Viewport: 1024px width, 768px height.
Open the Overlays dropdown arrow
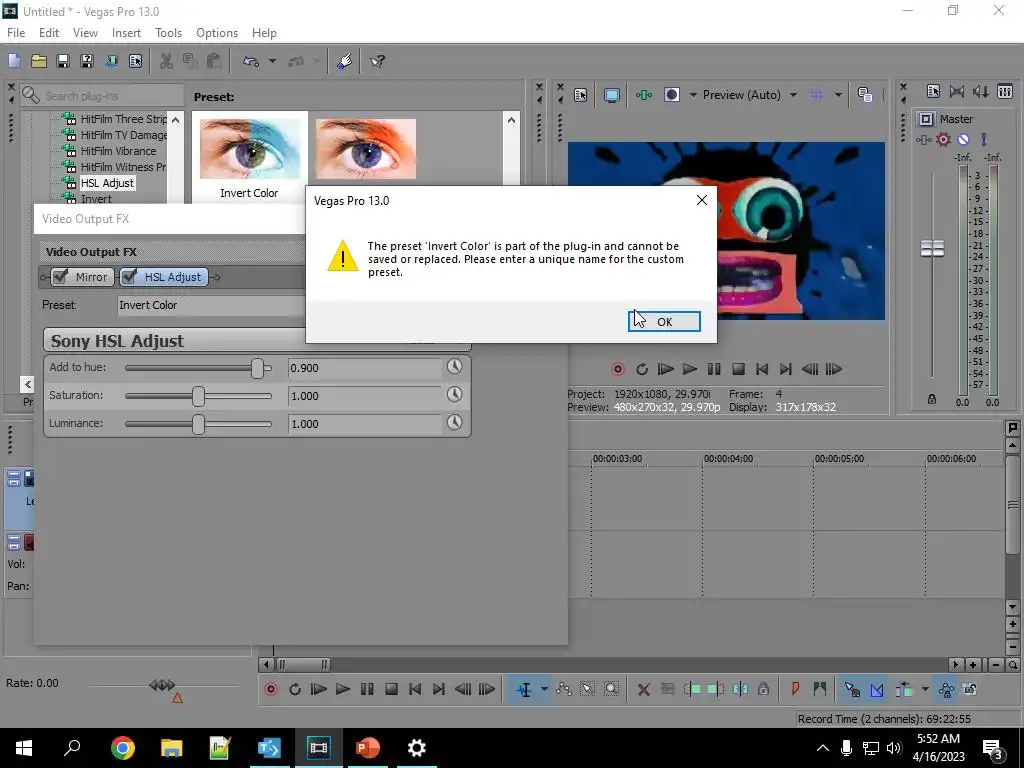838,95
